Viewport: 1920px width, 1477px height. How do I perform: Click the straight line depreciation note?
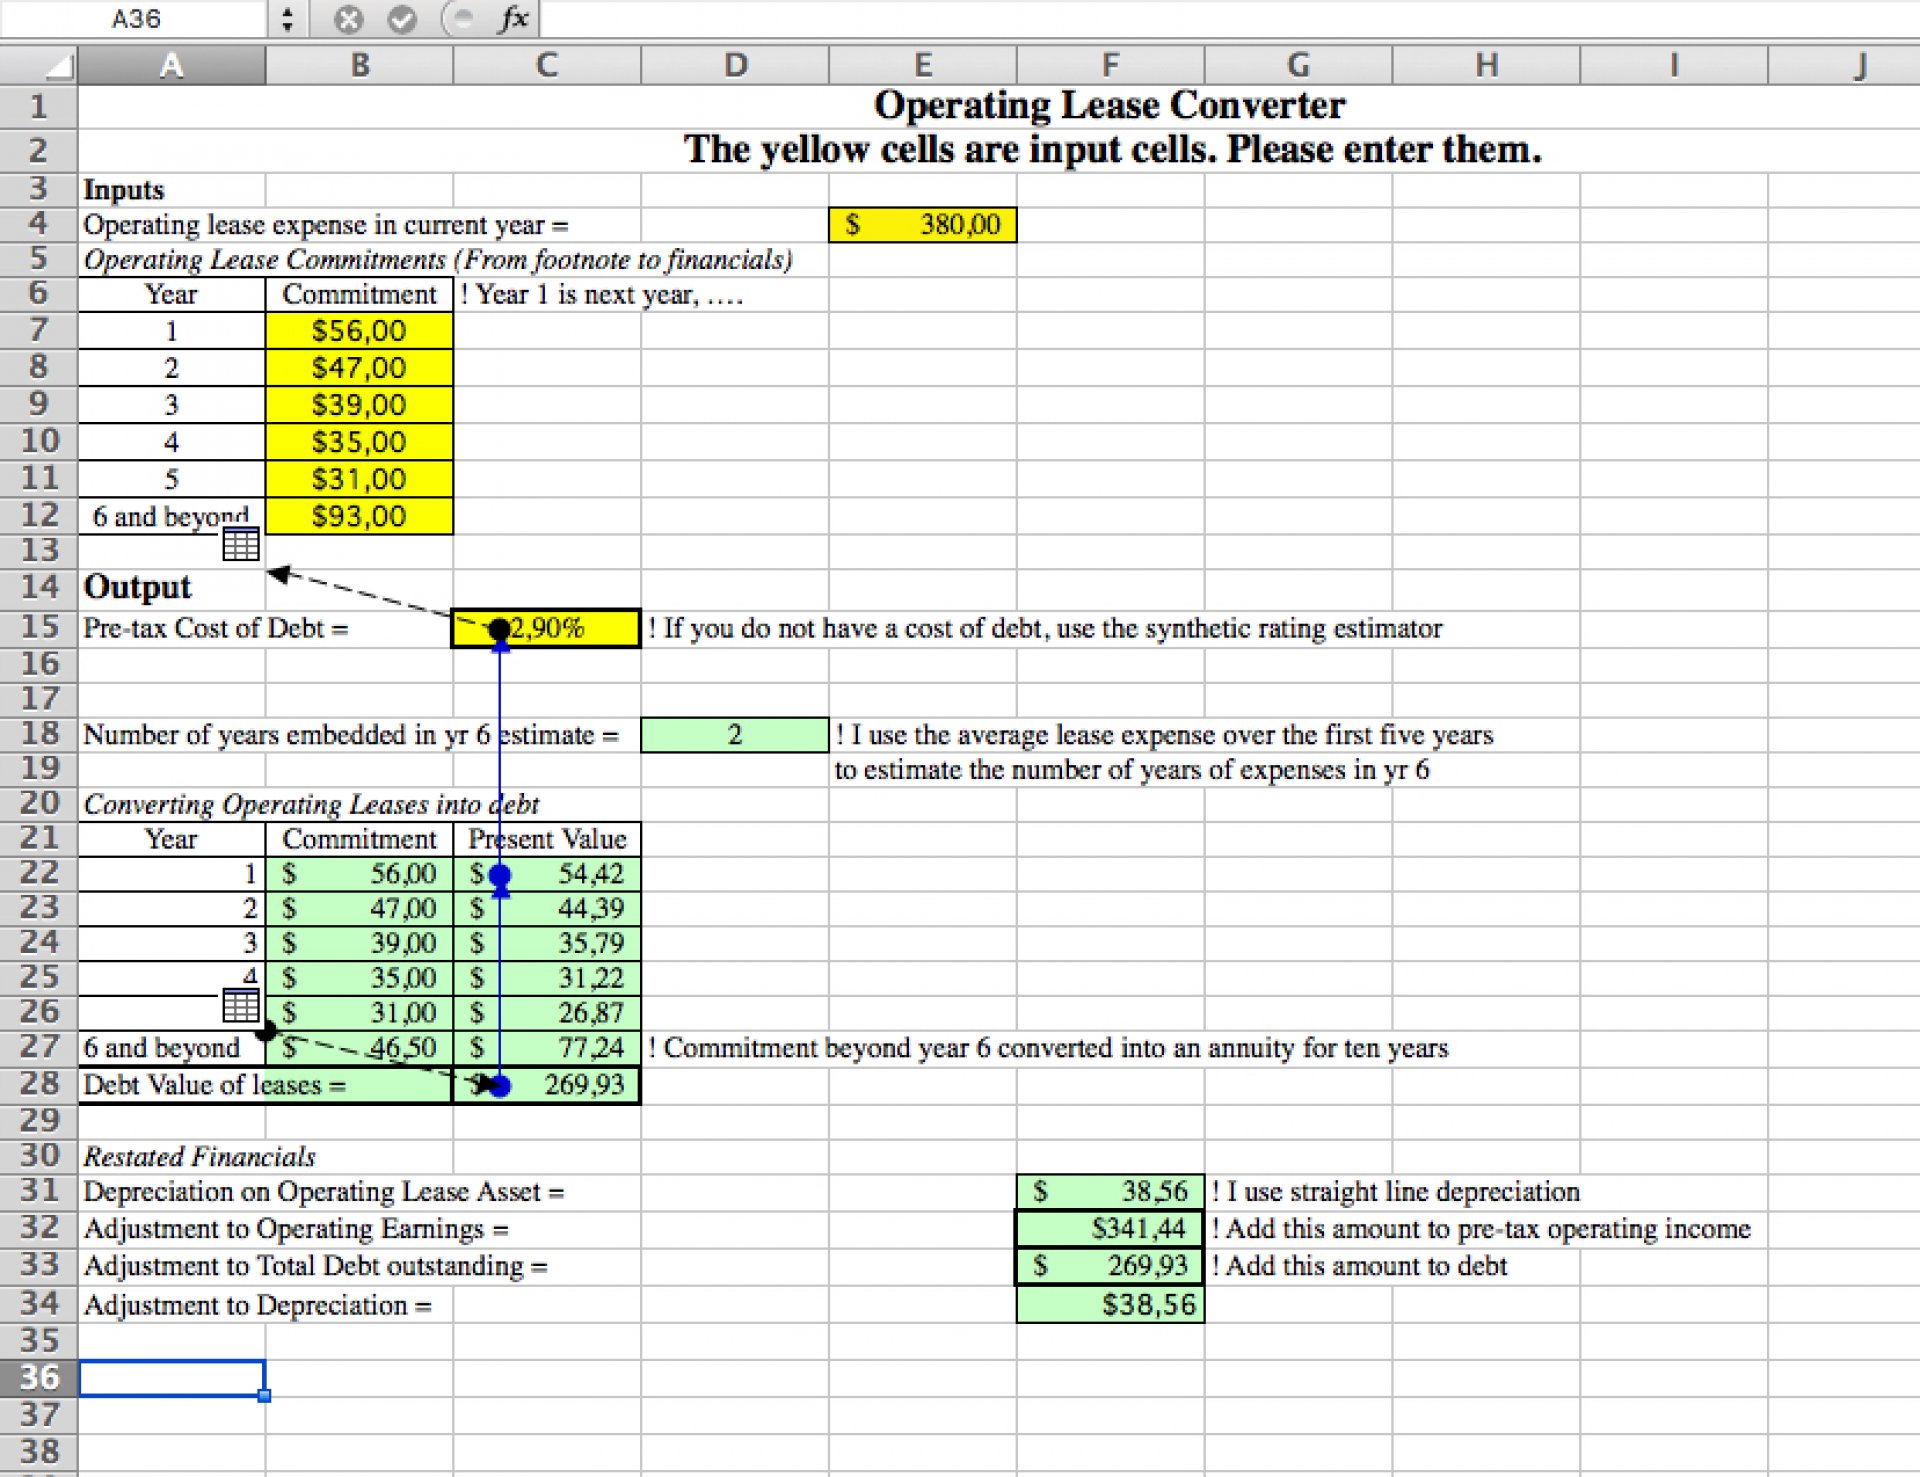(x=1396, y=1191)
